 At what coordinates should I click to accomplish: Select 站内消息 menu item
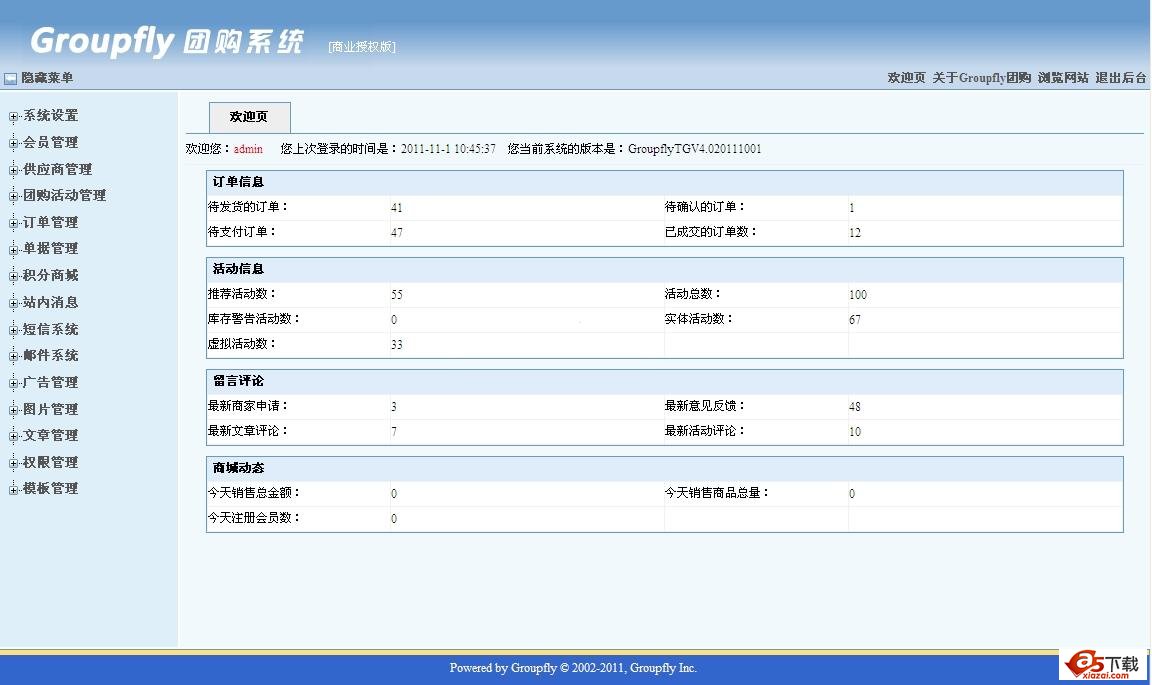pyautogui.click(x=50, y=302)
